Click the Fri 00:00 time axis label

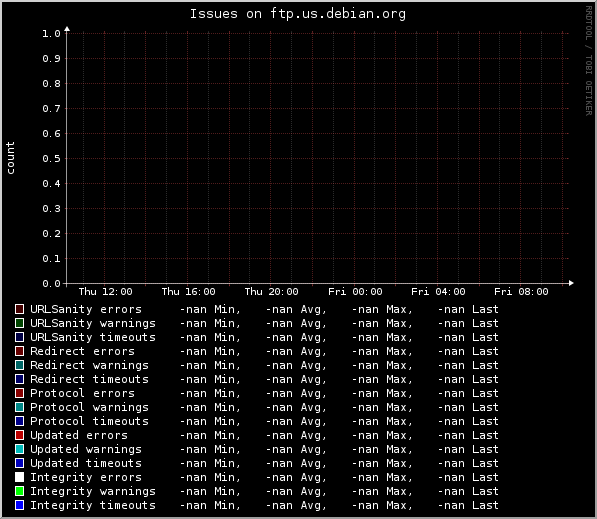[x=355, y=292]
